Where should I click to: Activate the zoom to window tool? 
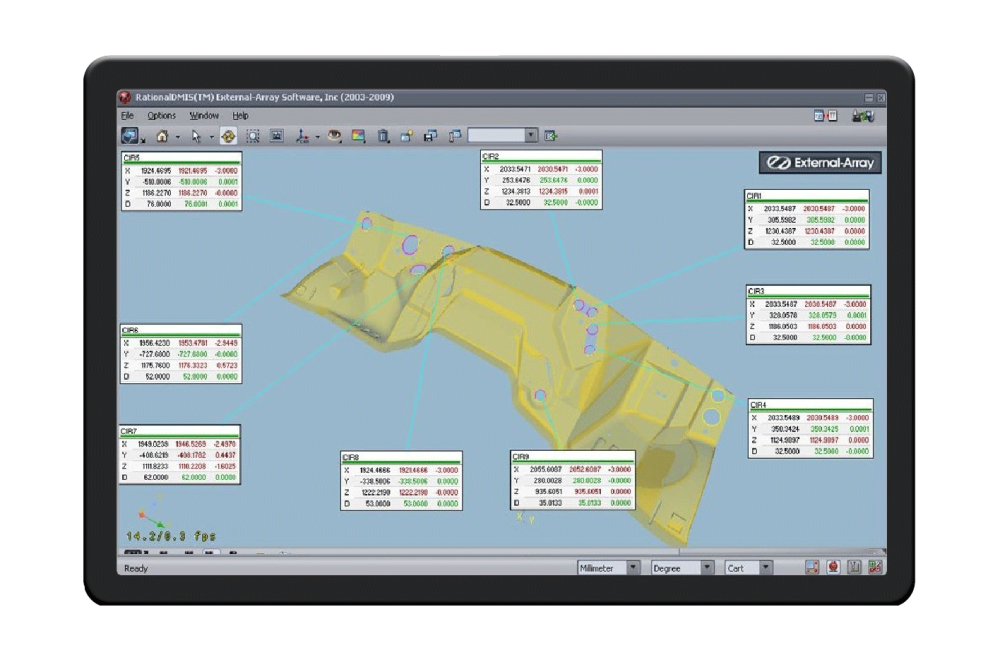tap(253, 136)
